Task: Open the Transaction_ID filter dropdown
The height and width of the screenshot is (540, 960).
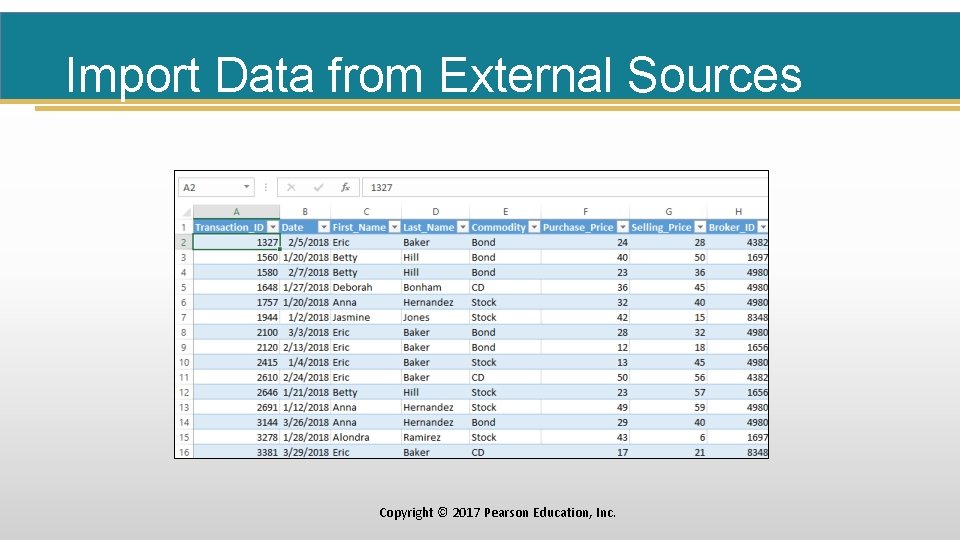Action: click(x=273, y=227)
